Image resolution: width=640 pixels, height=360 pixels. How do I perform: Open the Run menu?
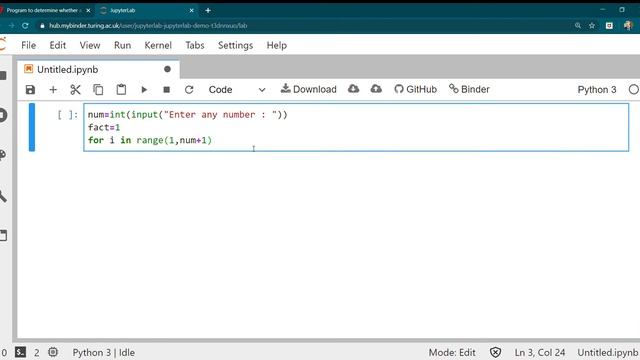coord(122,45)
